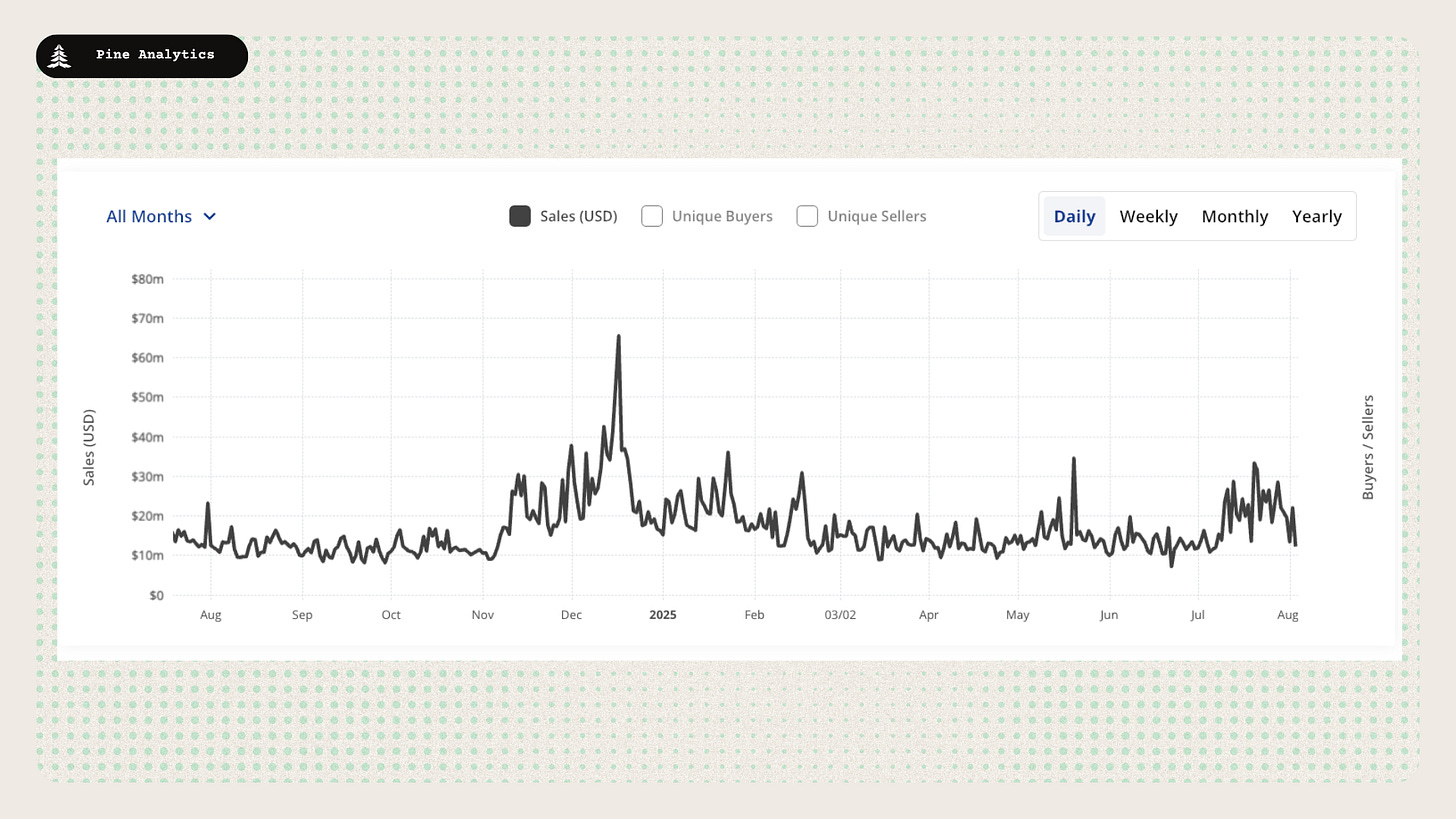Viewport: 1456px width, 819px height.
Task: Switch to the Weekly view
Action: click(1148, 216)
